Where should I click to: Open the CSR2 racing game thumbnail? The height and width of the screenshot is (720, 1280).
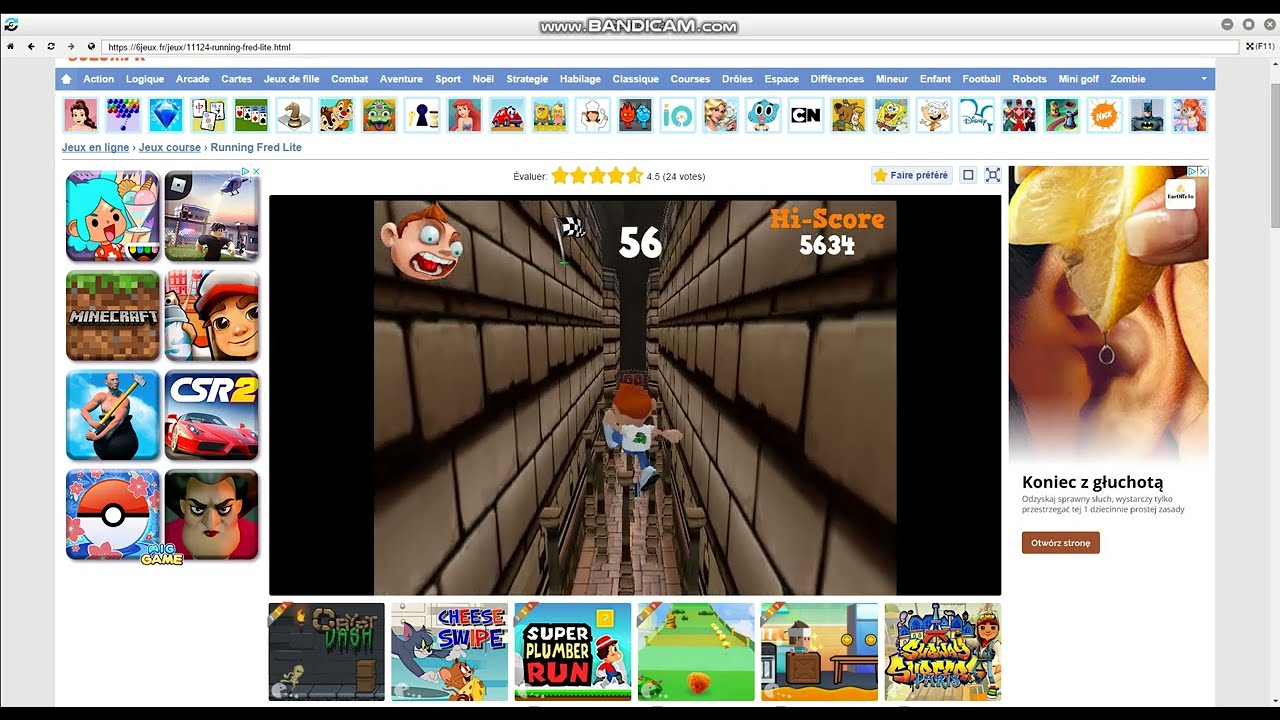(211, 415)
